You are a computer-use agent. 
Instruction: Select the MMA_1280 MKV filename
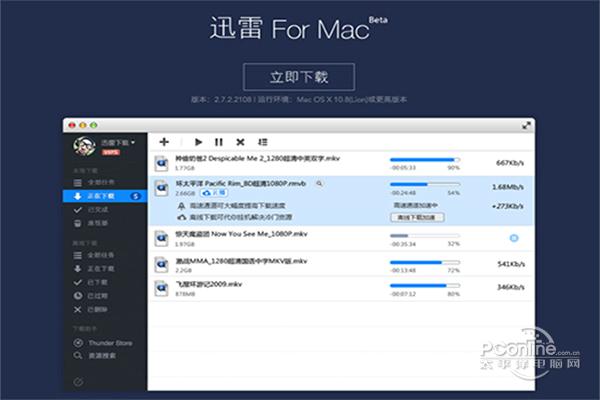(241, 261)
